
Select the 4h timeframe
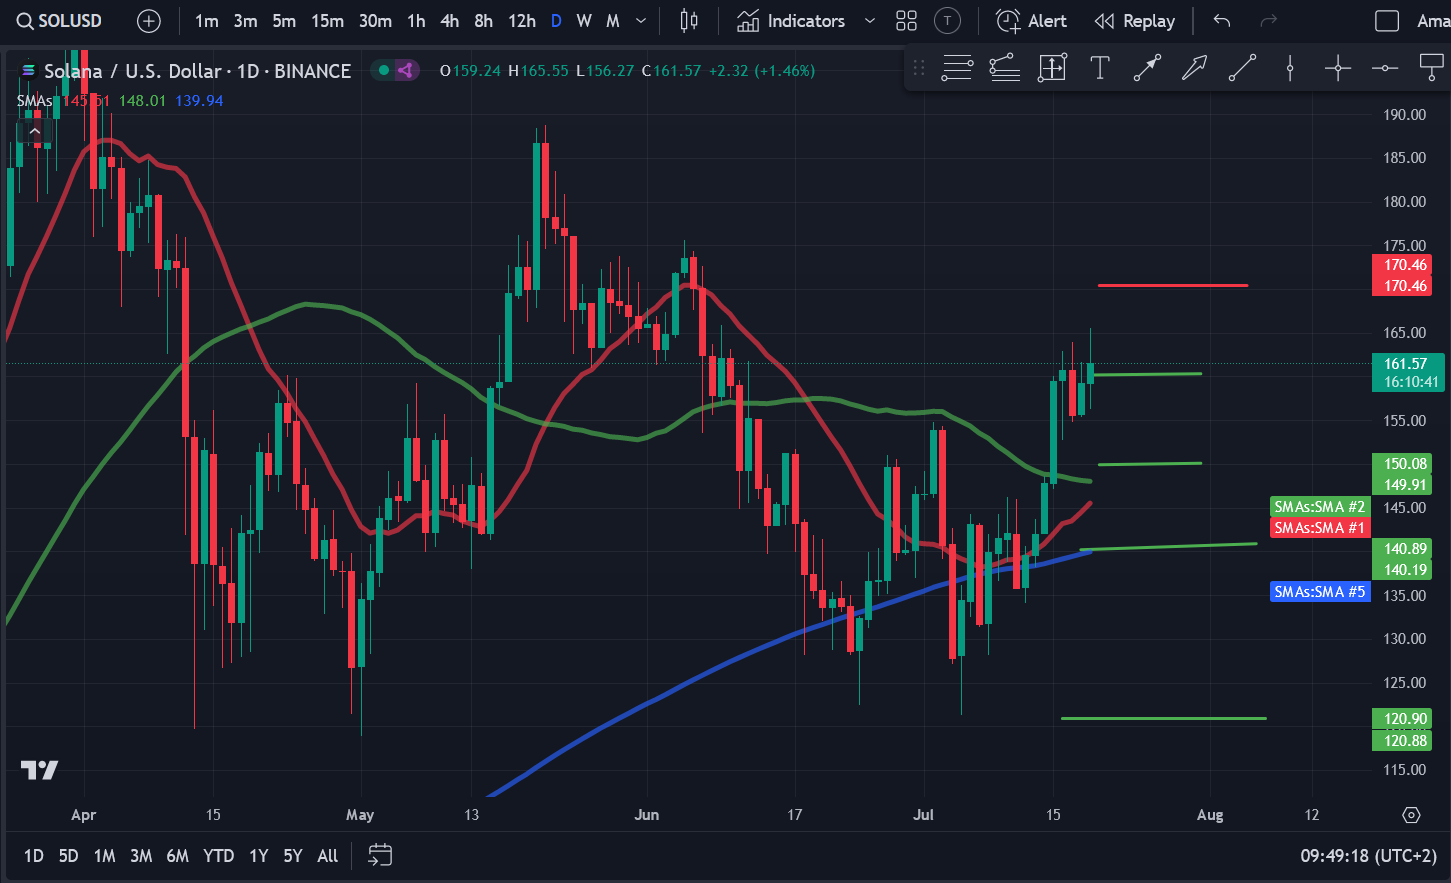450,20
